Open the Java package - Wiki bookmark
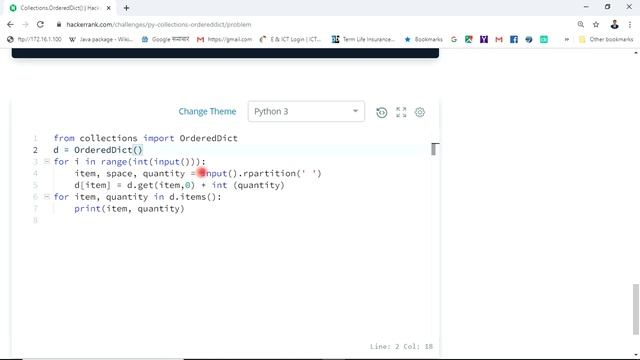Viewport: 640px width, 360px height. (101, 39)
